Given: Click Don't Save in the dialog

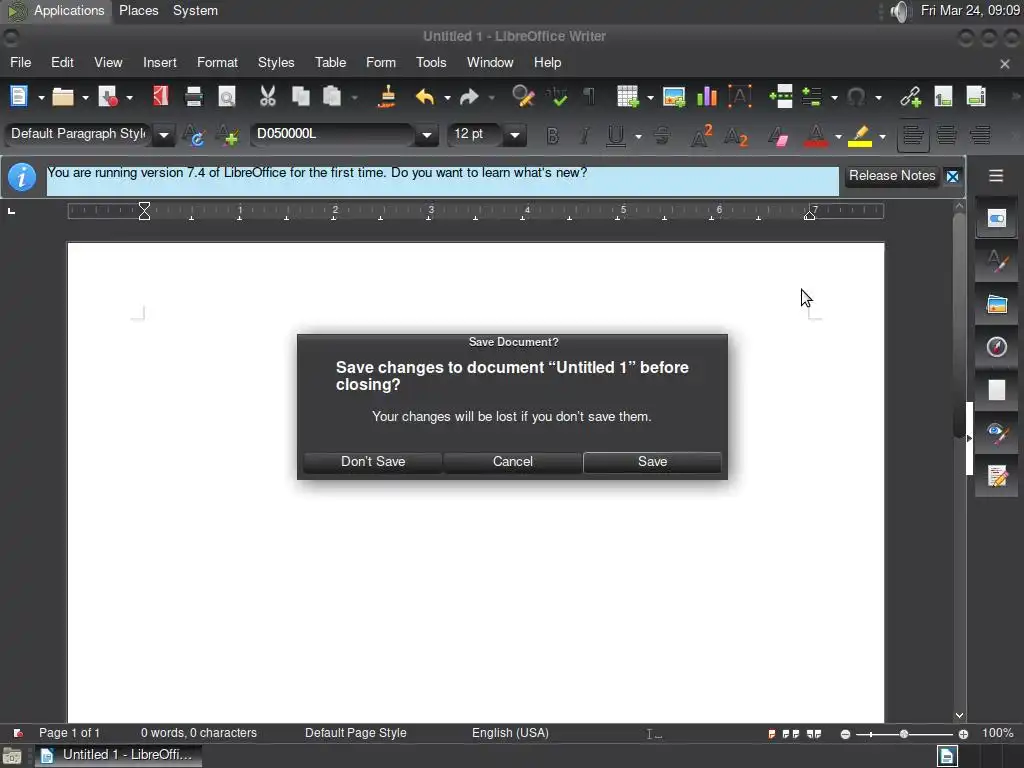Looking at the screenshot, I should coord(373,462).
